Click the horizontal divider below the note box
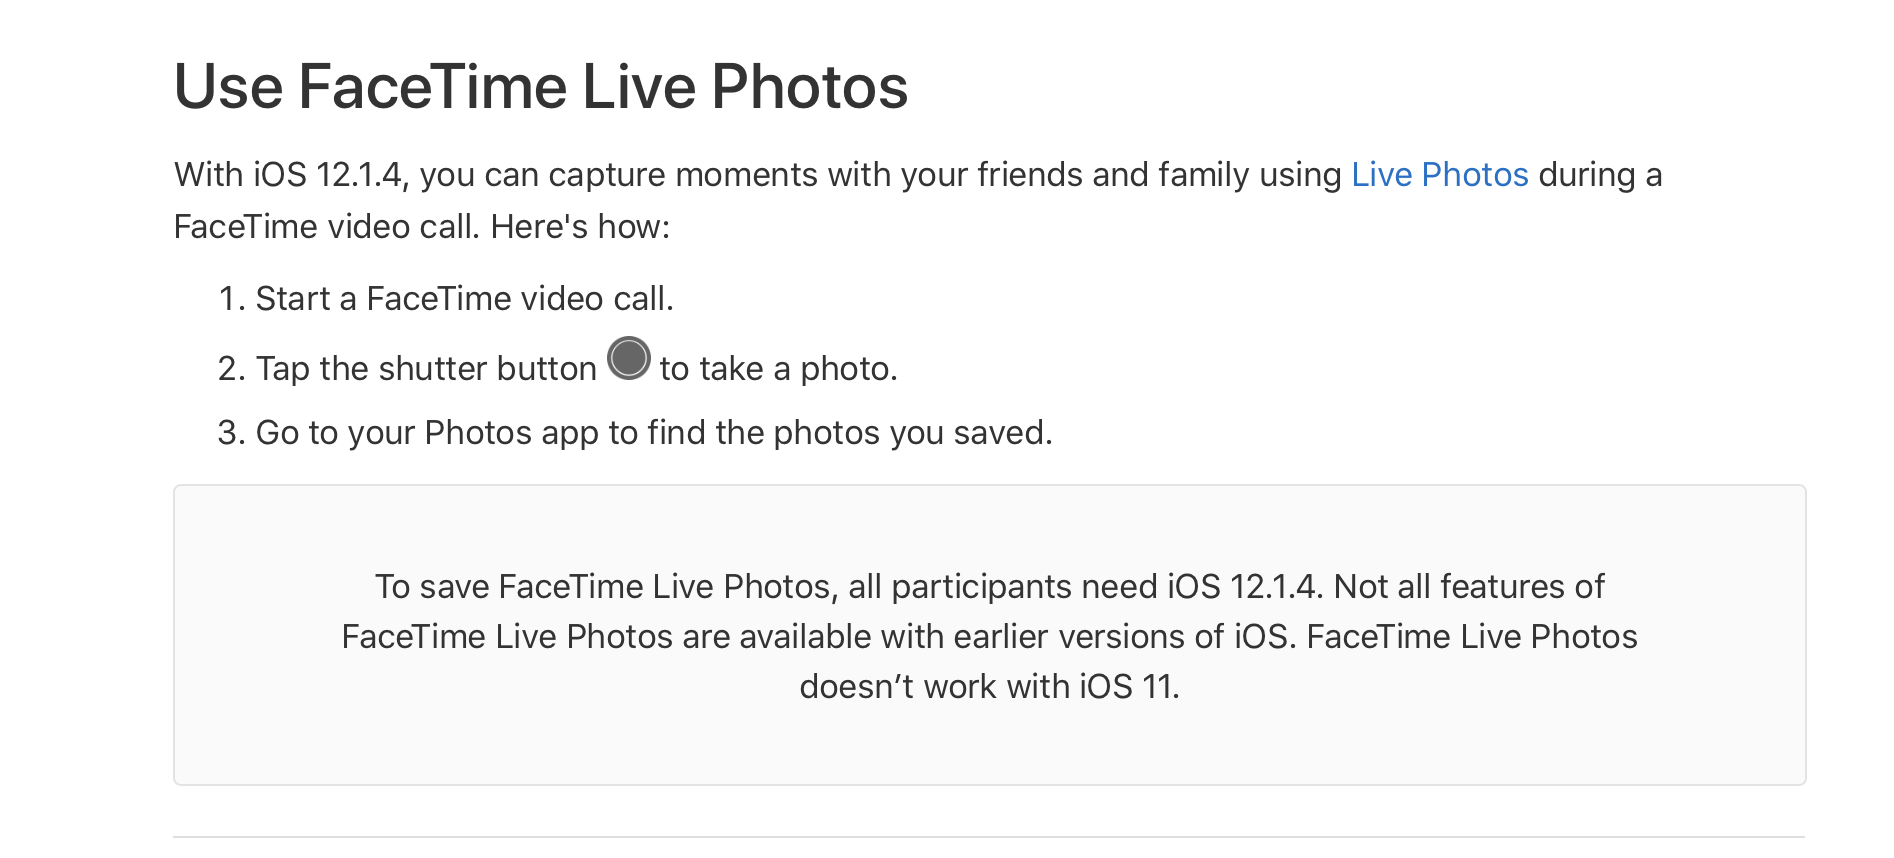Viewport: 1894px width, 858px height. (x=989, y=837)
